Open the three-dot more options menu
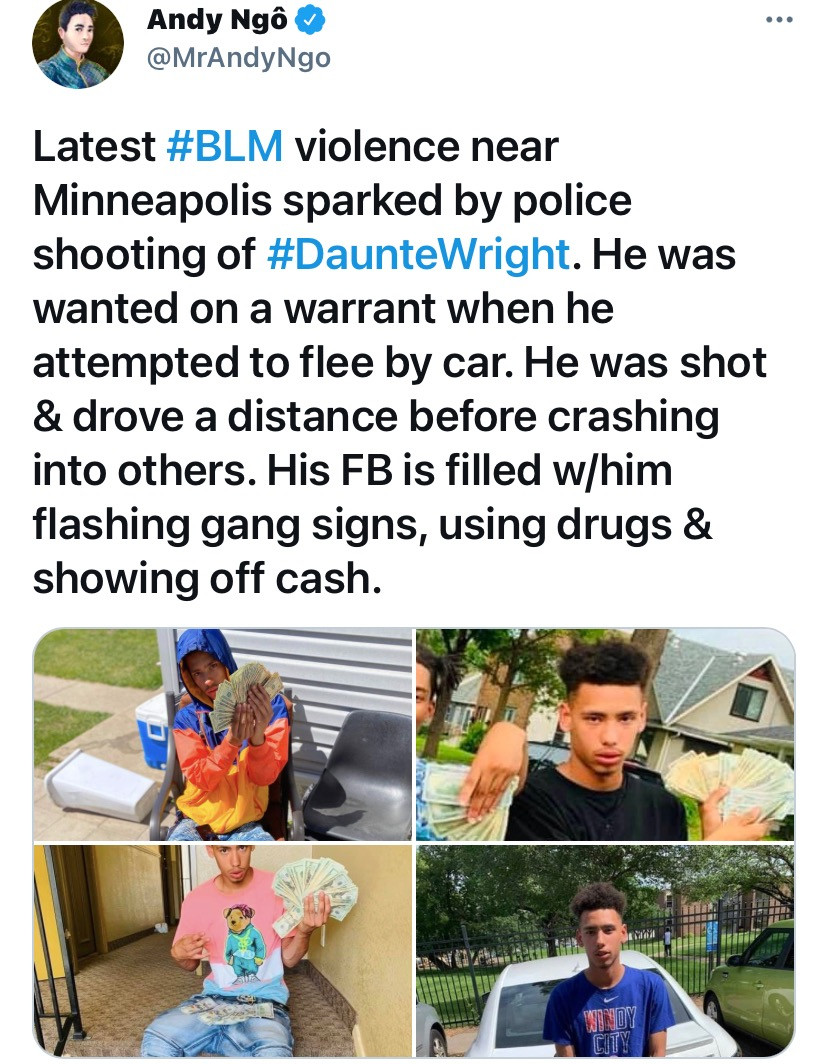Image resolution: width=828 pixels, height=1064 pixels. point(779,20)
